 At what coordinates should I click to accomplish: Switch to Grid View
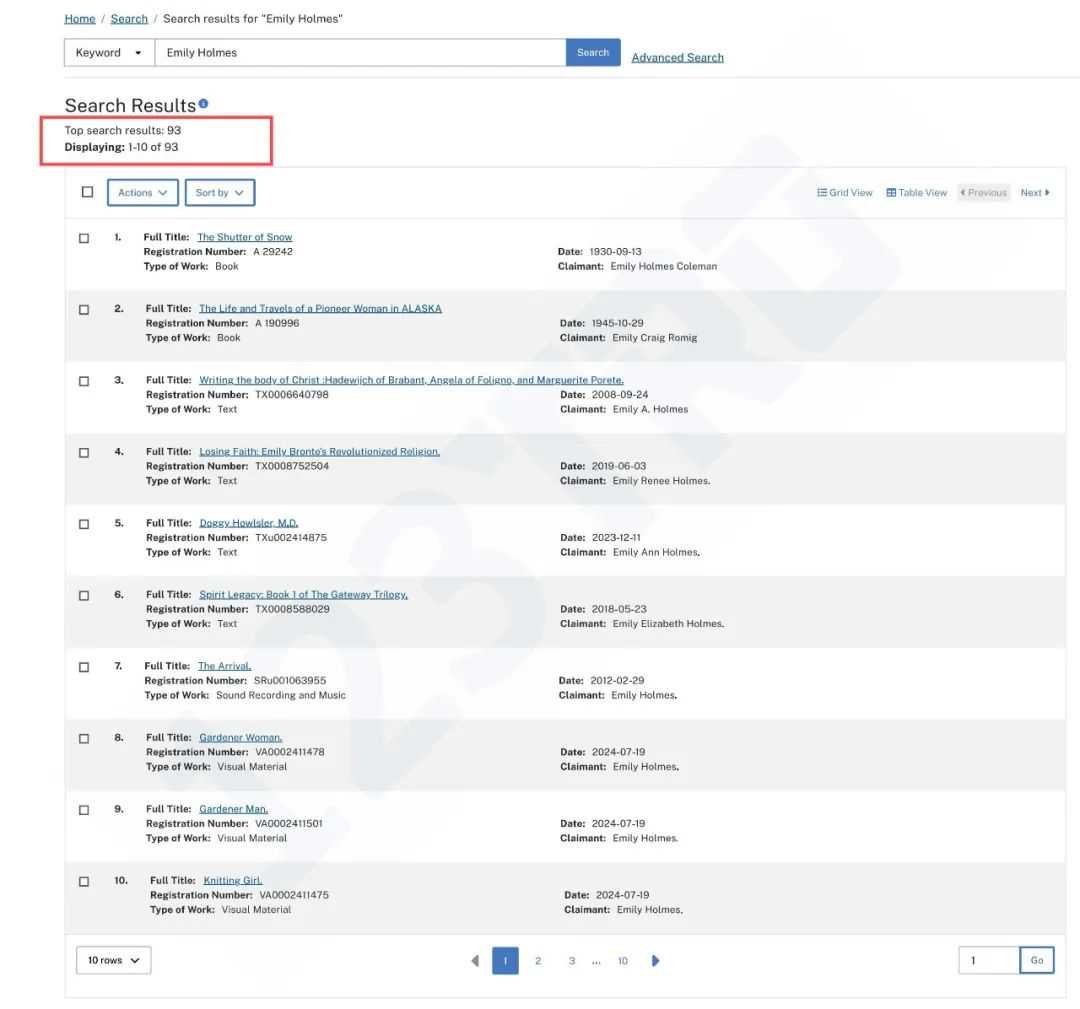[x=844, y=193]
